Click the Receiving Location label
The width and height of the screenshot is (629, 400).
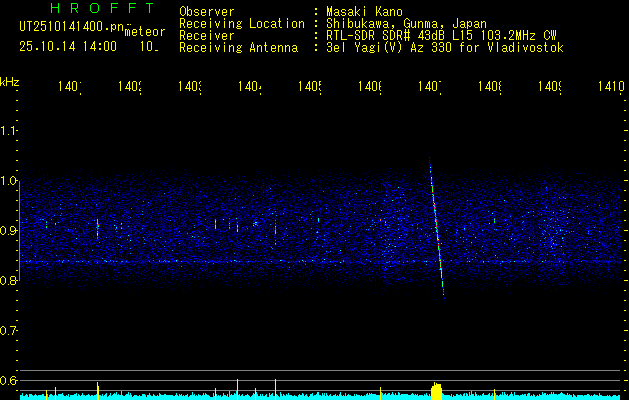(x=242, y=24)
